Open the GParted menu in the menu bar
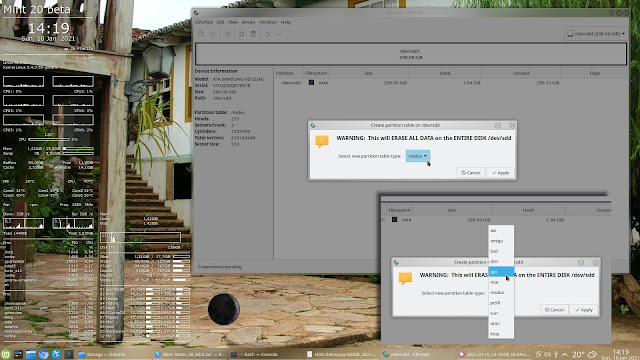This screenshot has width=640, height=360. tap(204, 22)
